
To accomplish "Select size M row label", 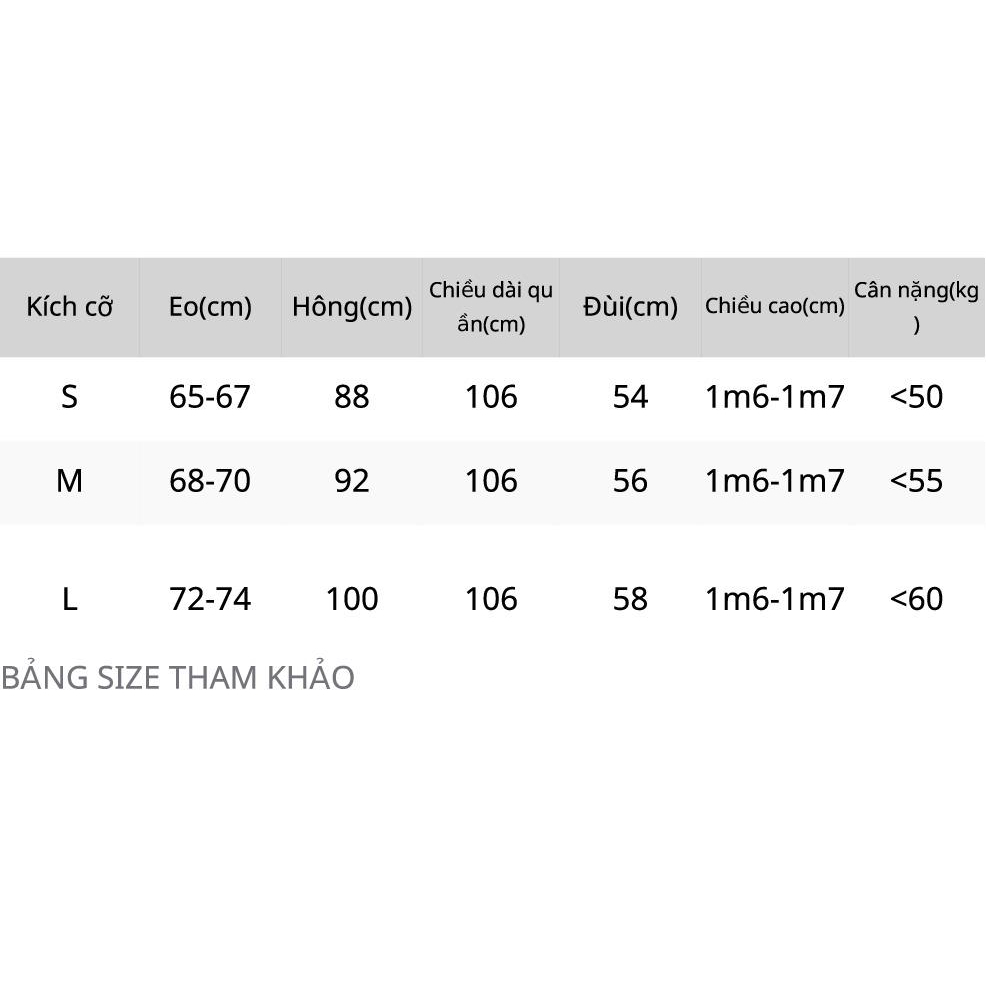I will (x=69, y=481).
